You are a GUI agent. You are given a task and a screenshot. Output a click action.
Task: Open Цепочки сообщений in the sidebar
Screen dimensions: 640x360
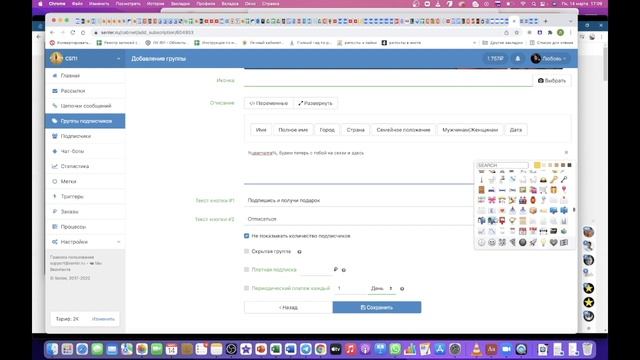pos(85,106)
